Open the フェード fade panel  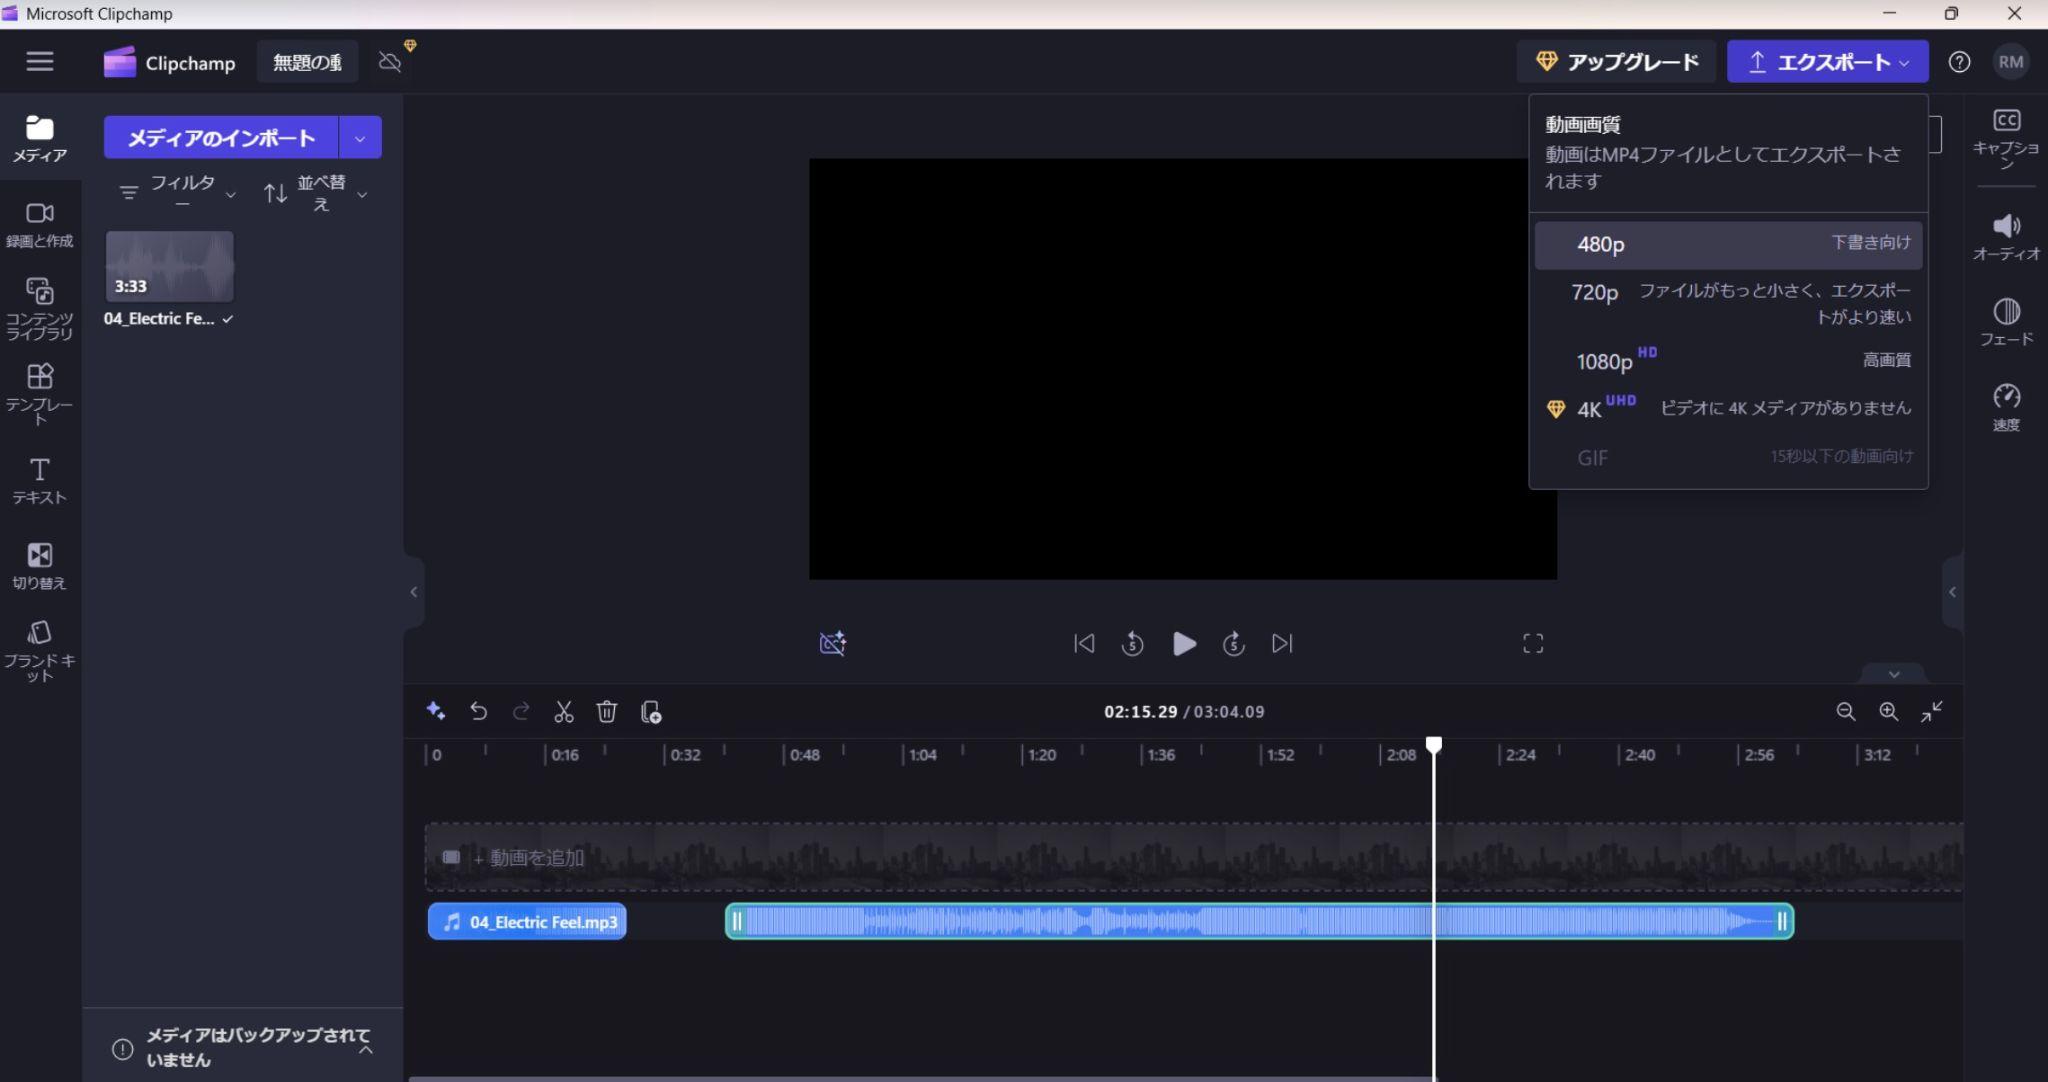point(2006,322)
